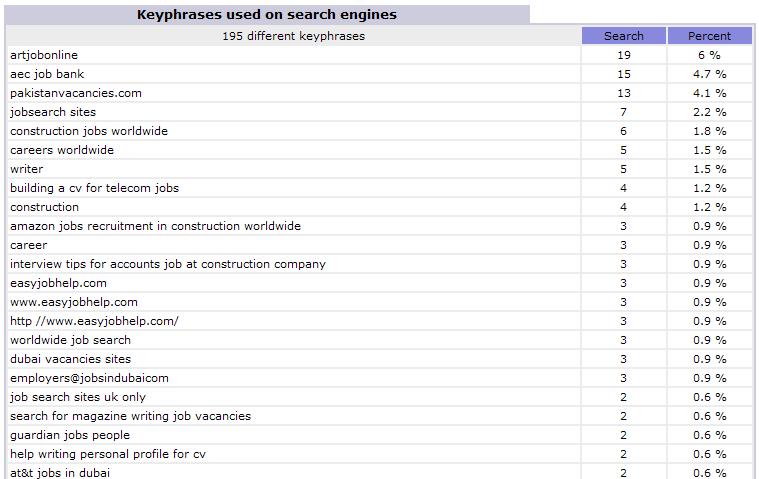Click the 'aec job bank' keyphrase
The image size is (759, 479).
[47, 74]
